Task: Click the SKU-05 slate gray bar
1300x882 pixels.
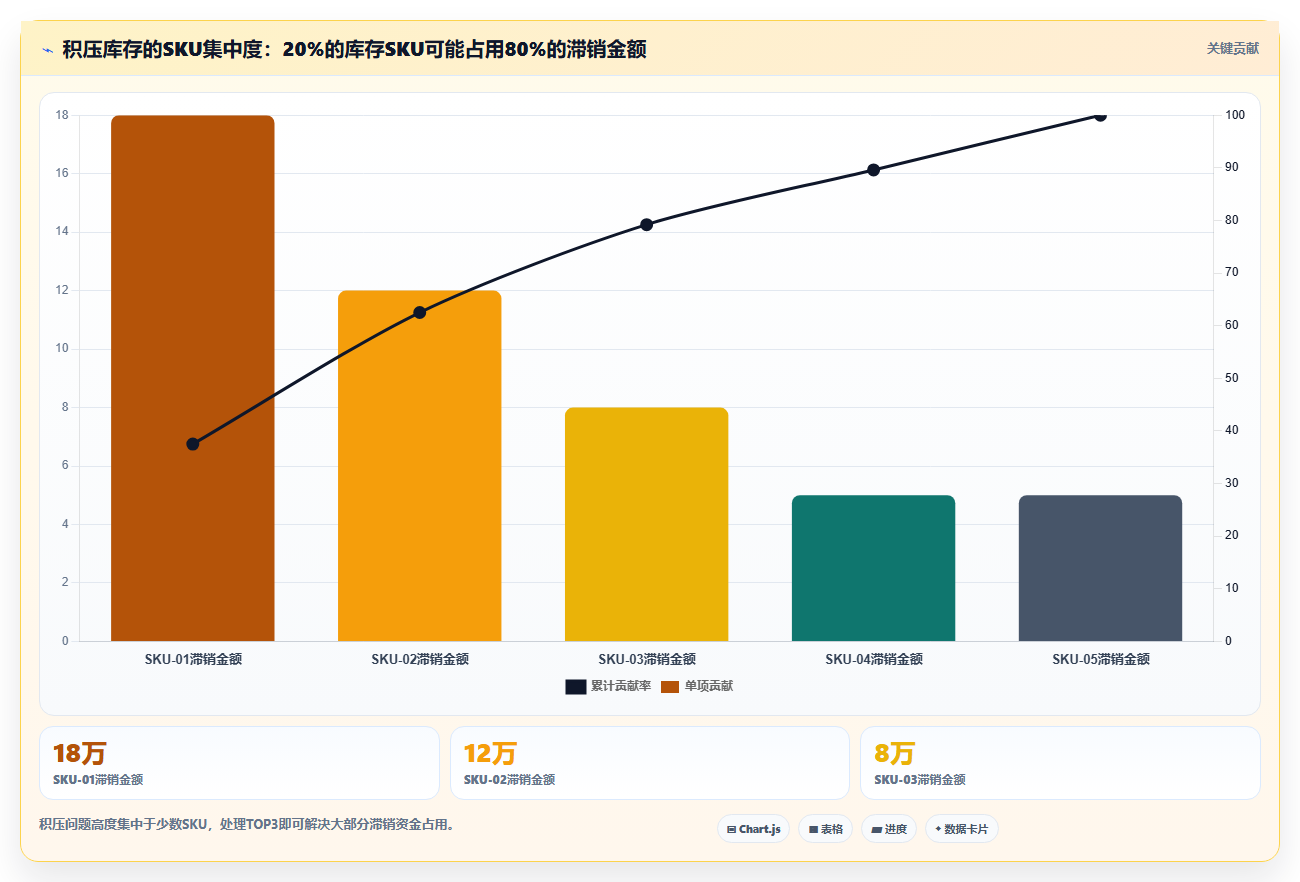Action: 1101,568
